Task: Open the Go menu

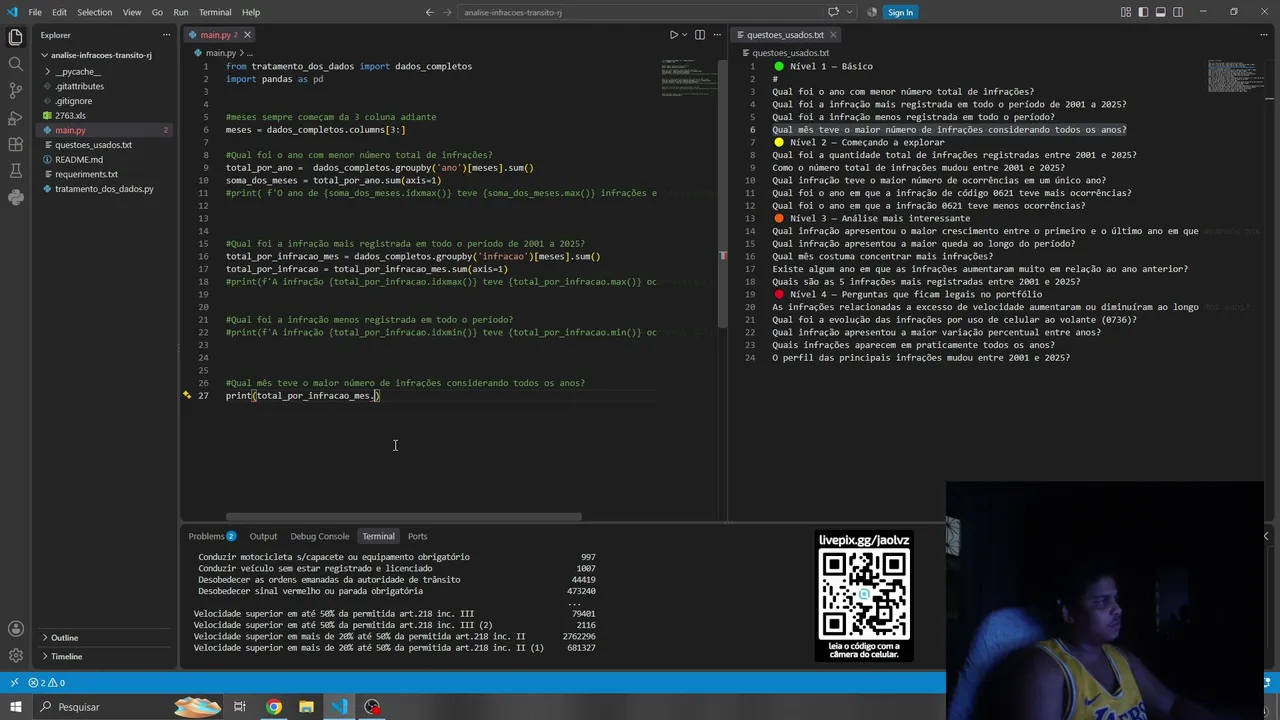Action: pyautogui.click(x=157, y=12)
